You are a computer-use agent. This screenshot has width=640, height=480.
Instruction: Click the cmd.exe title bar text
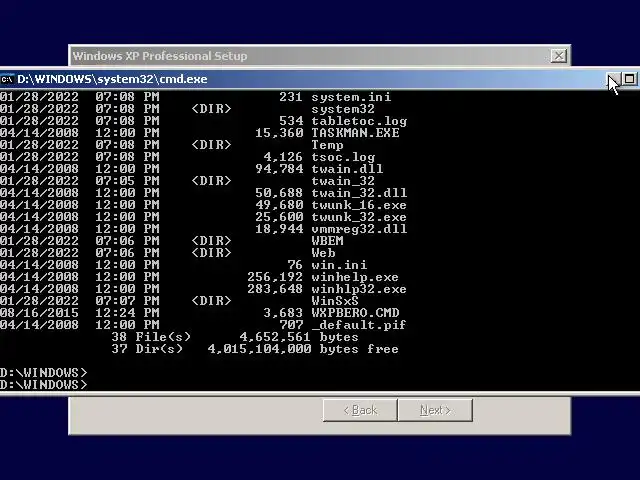112,79
